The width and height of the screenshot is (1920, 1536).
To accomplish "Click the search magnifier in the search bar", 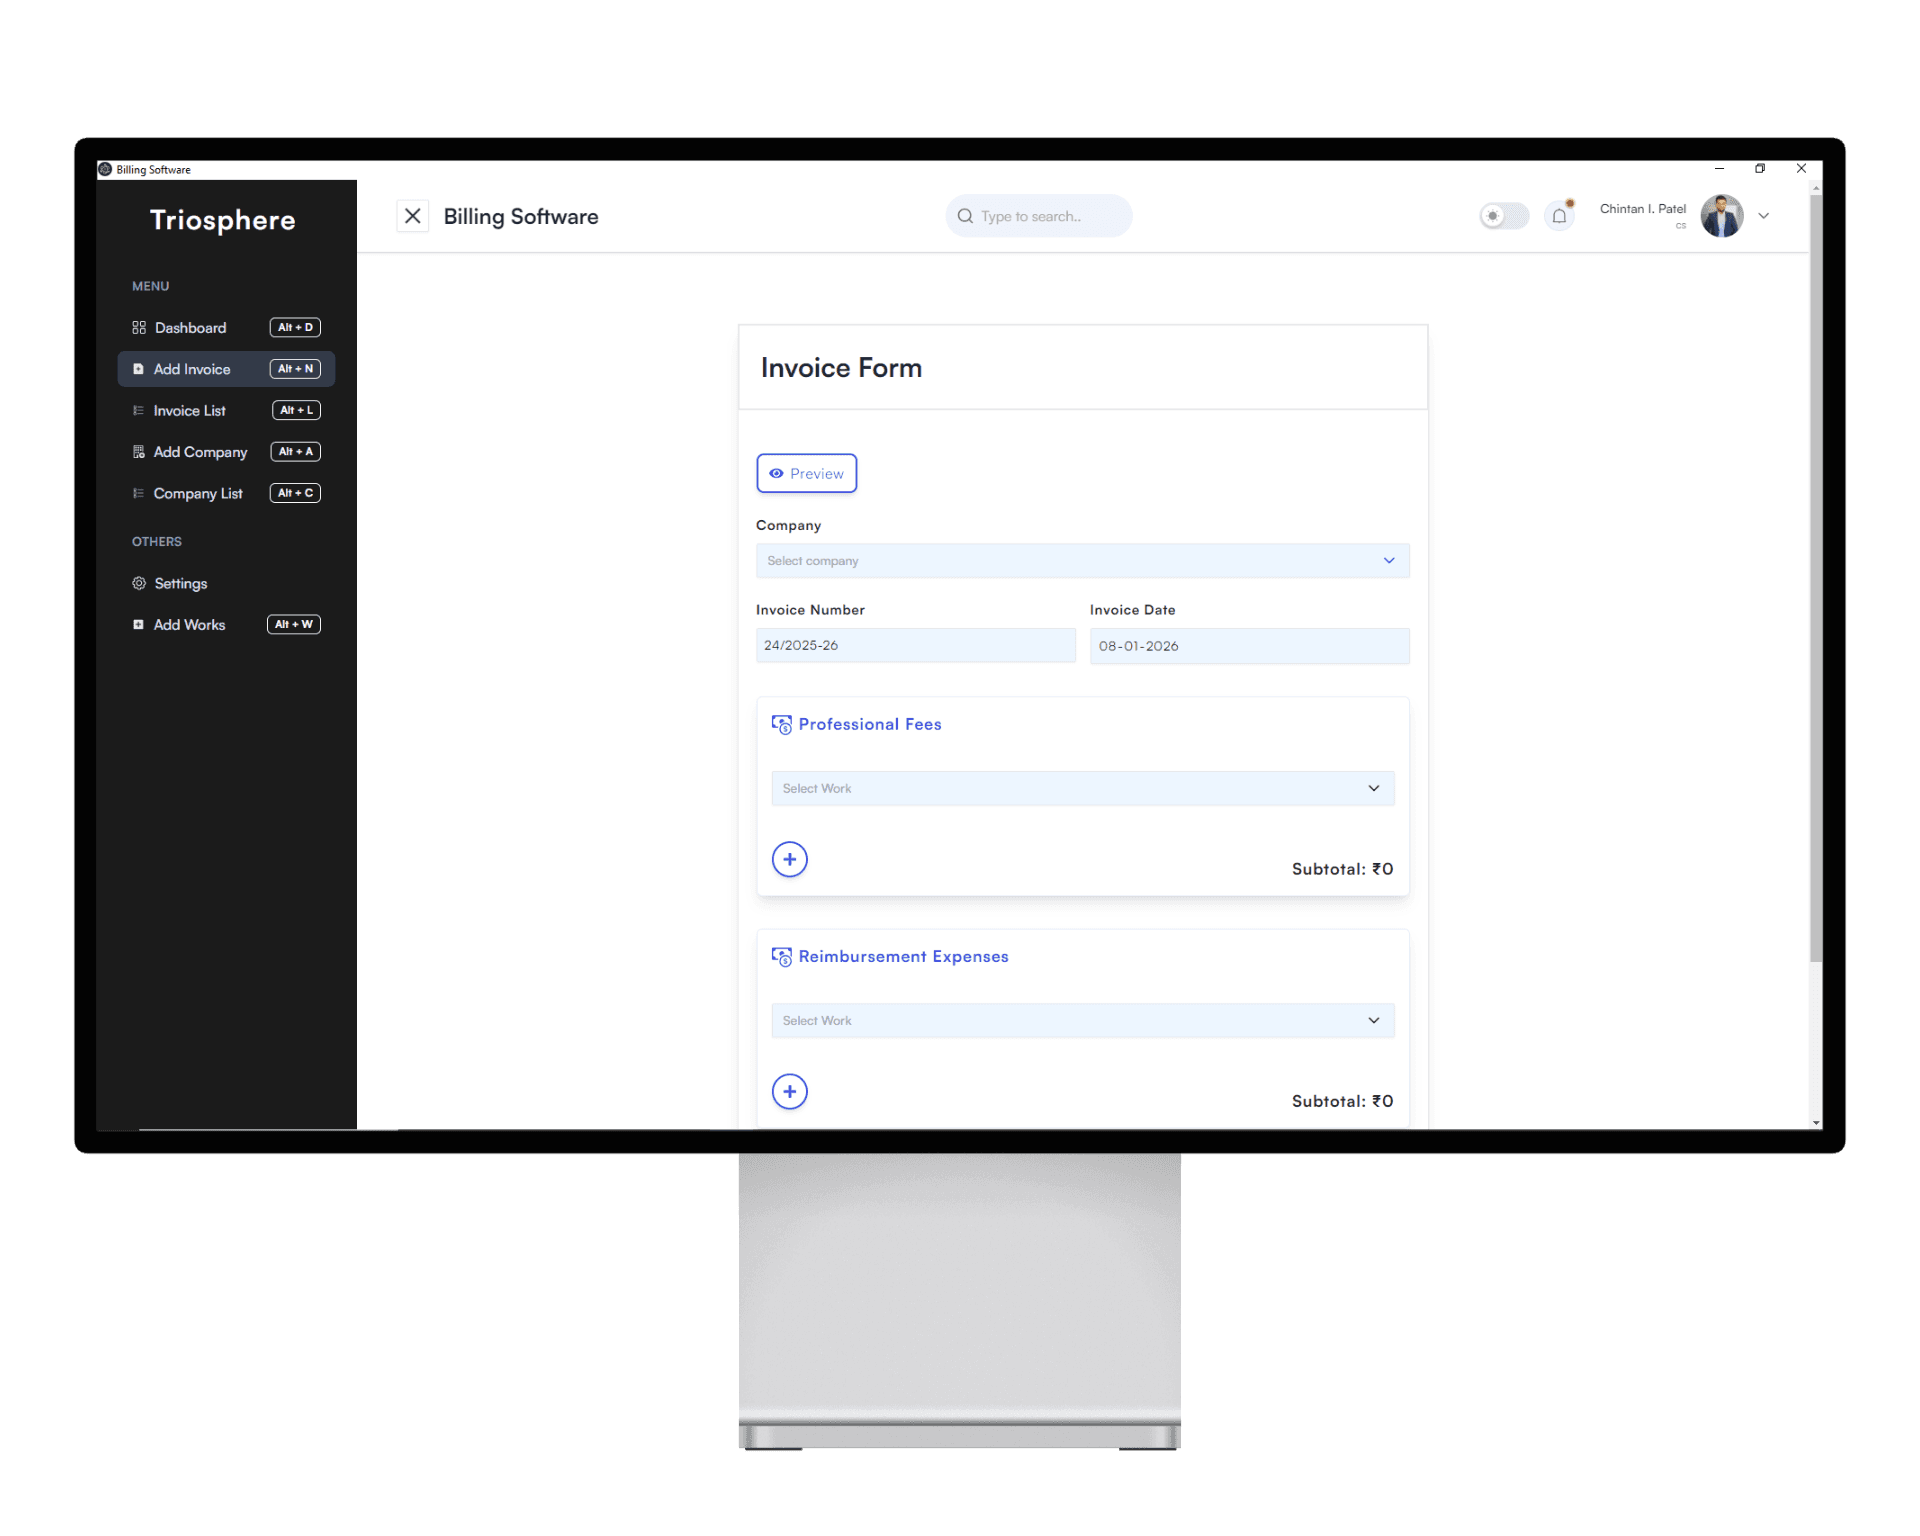I will click(x=964, y=216).
